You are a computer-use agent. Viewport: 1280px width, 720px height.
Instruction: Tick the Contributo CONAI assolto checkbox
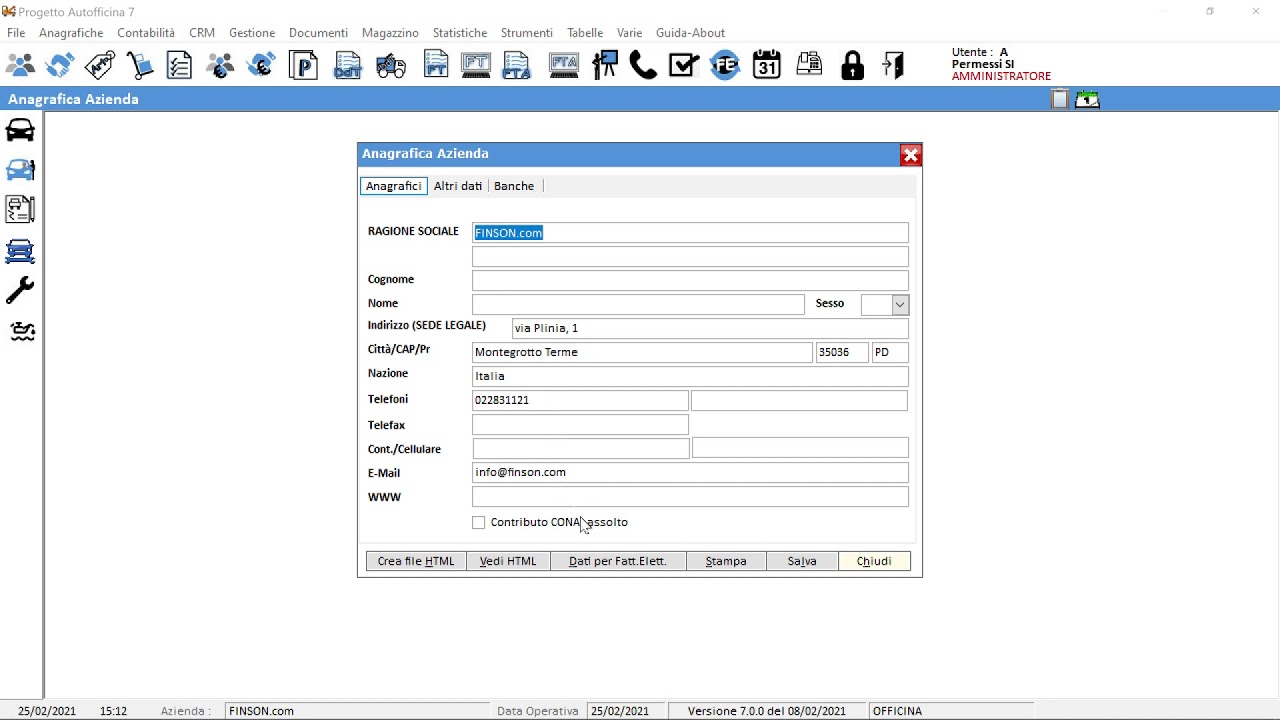(x=479, y=523)
